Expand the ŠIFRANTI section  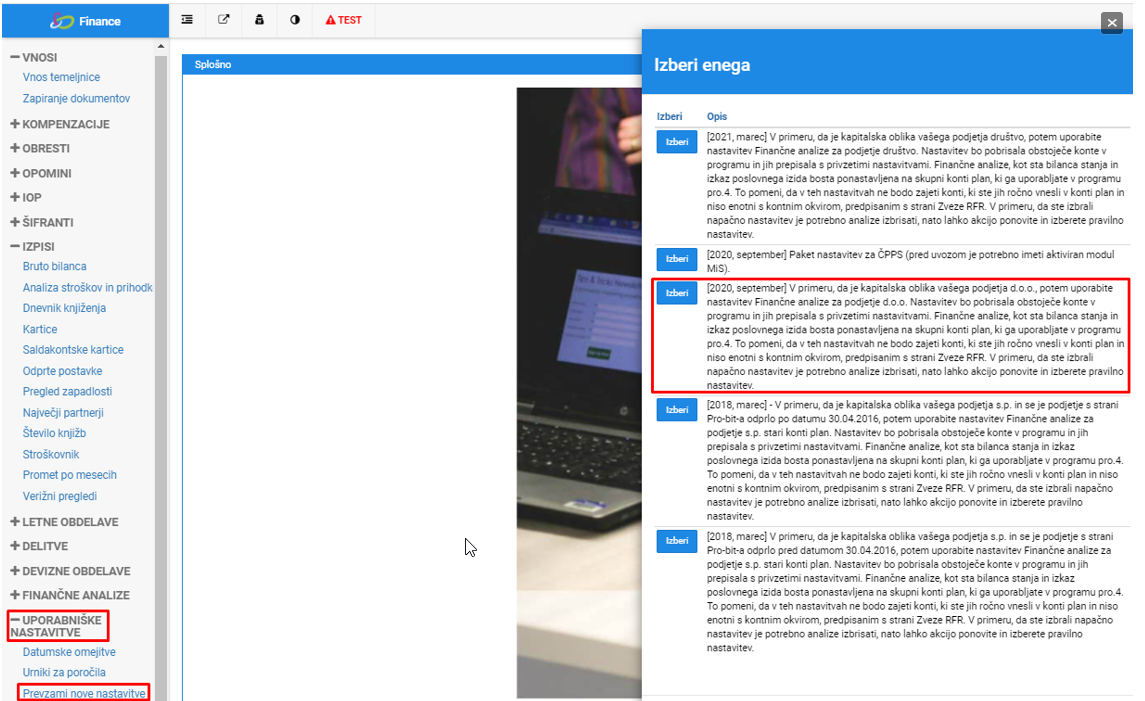tap(42, 222)
